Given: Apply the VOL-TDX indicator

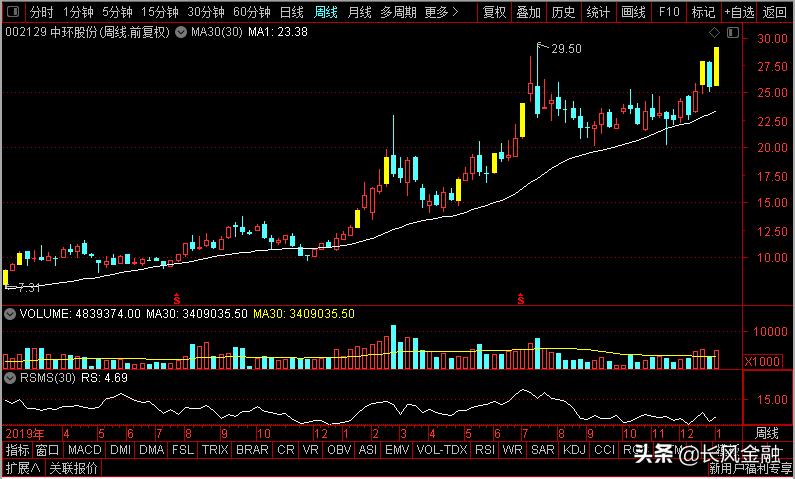Looking at the screenshot, I should pyautogui.click(x=442, y=450).
